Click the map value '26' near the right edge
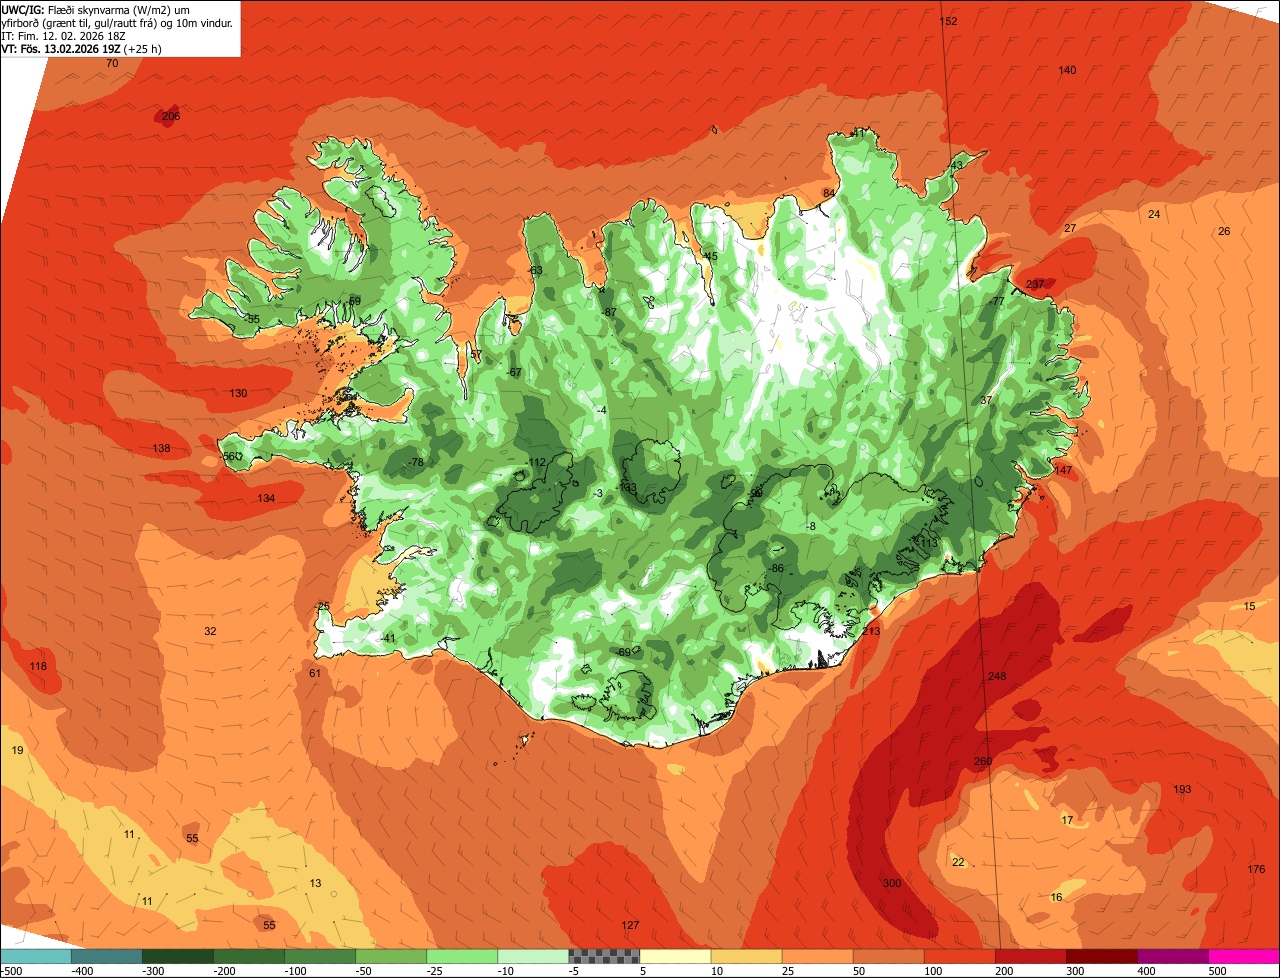 (x=1224, y=232)
